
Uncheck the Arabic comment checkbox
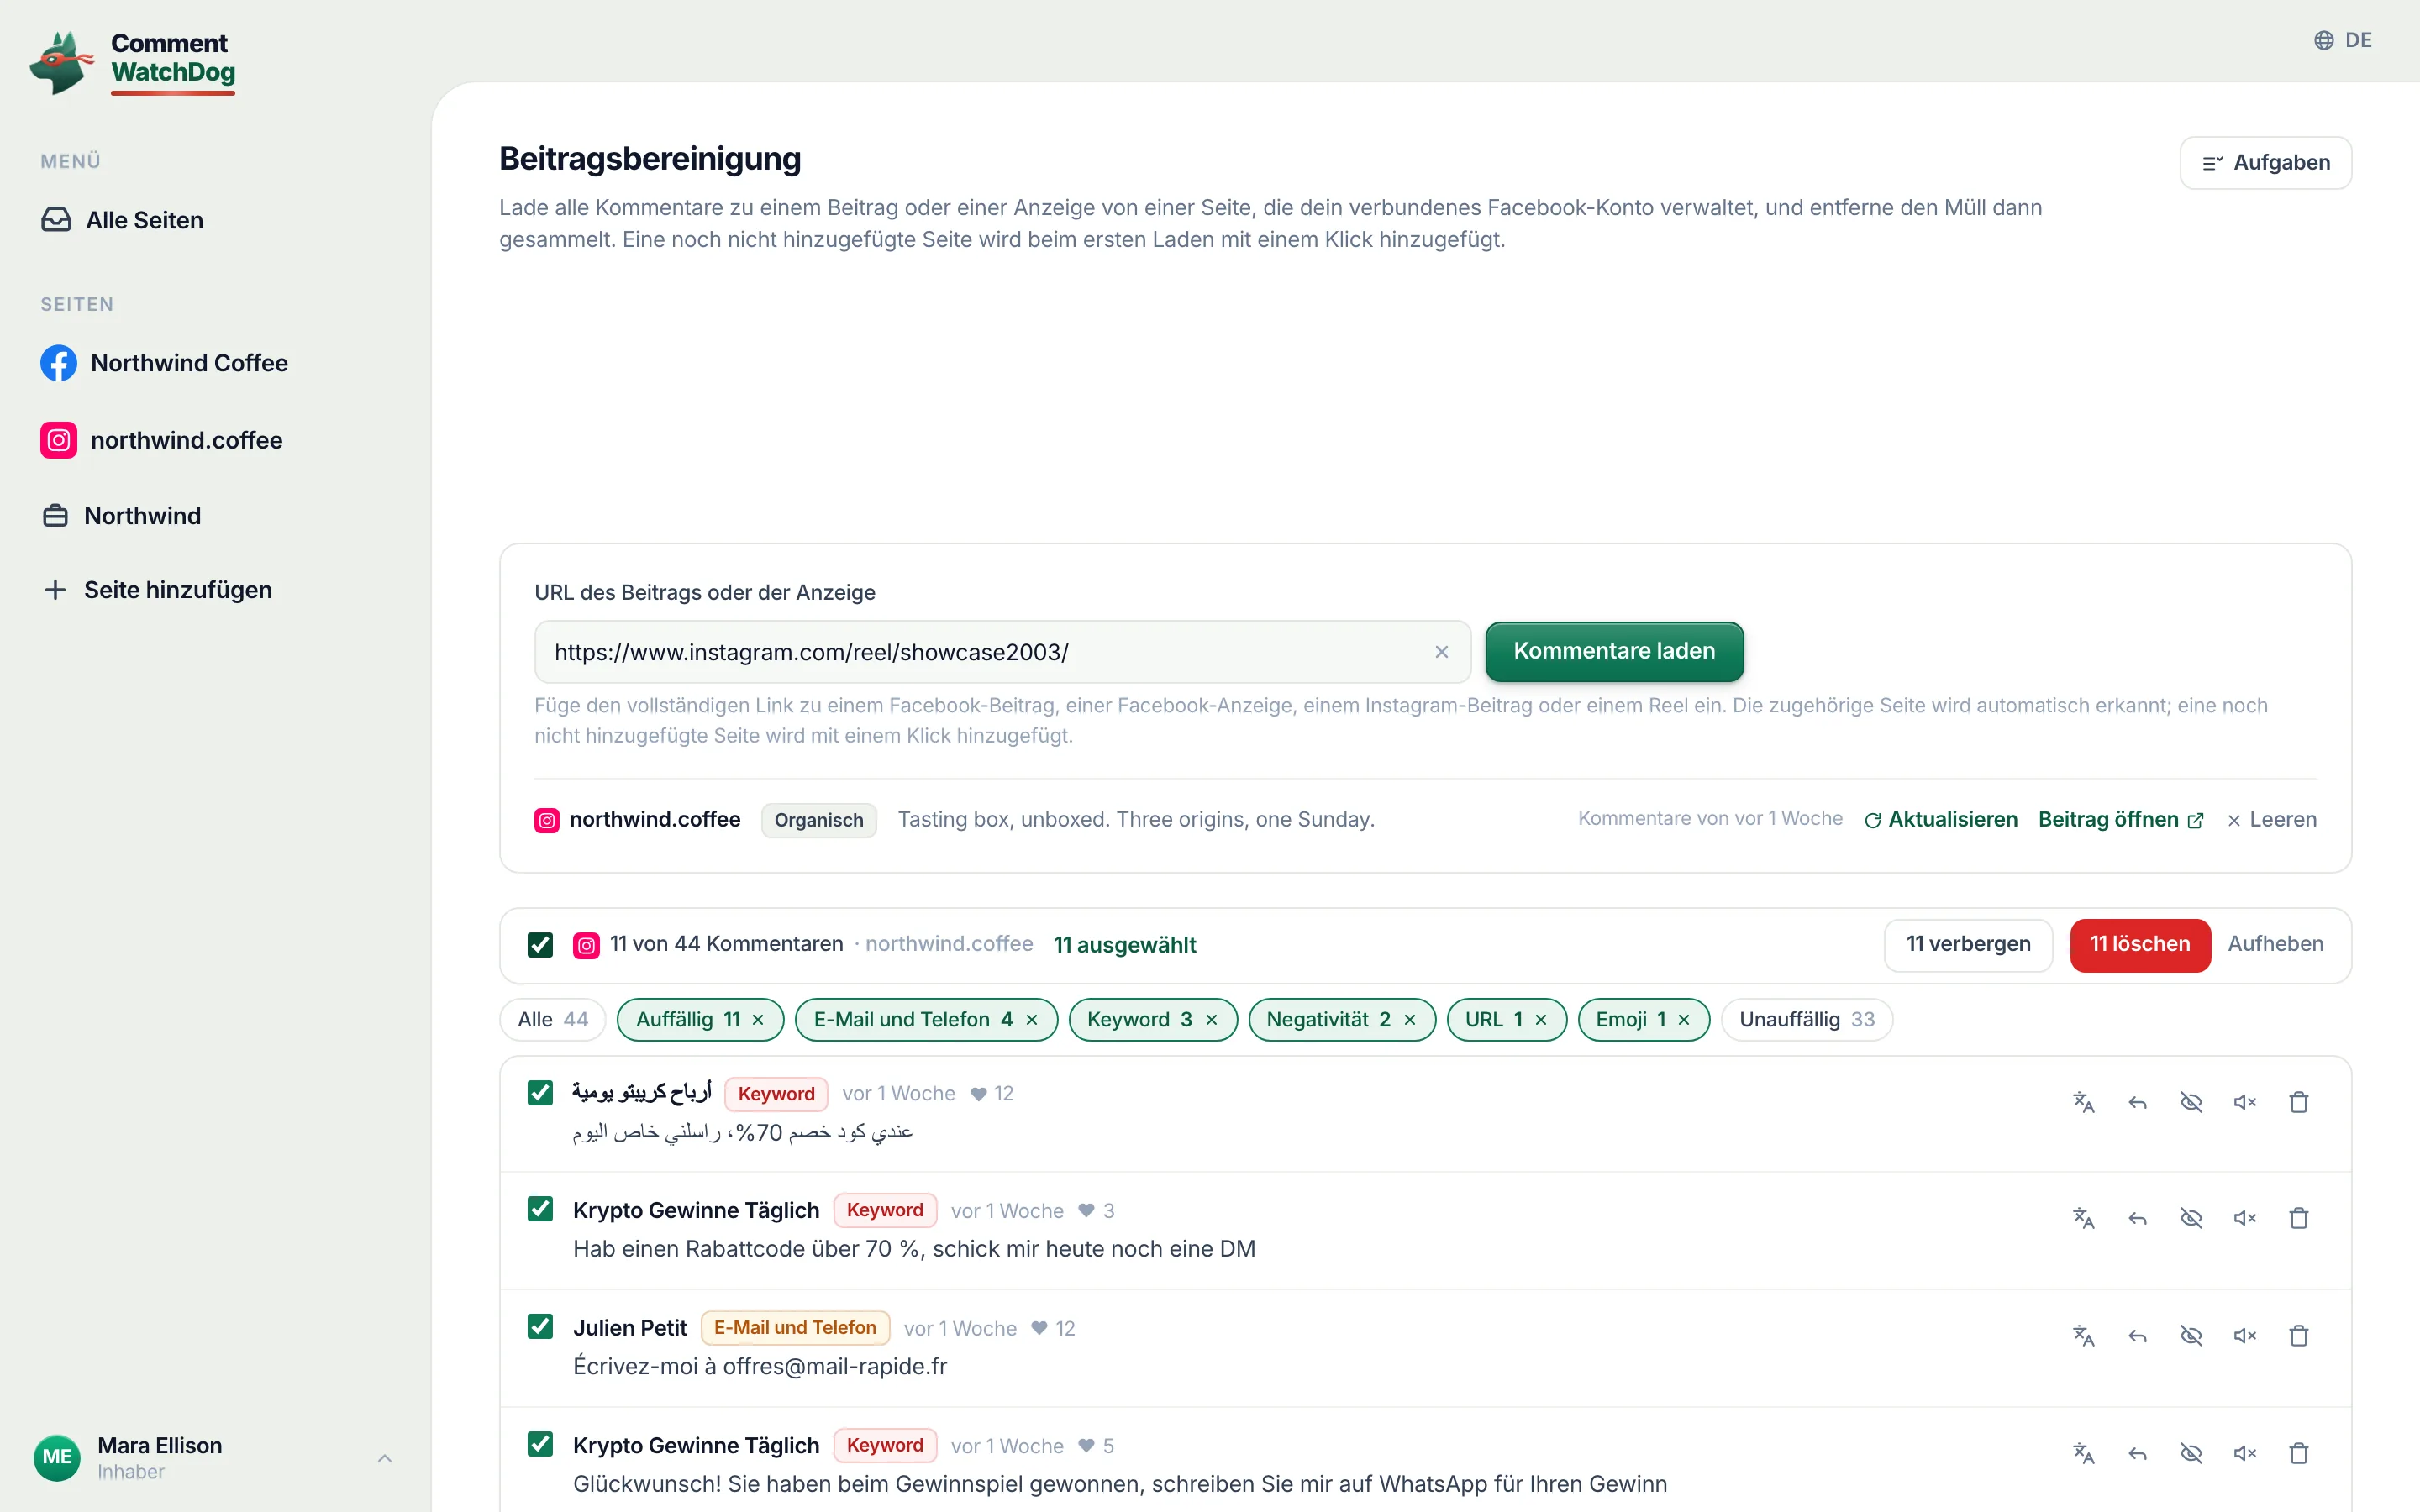click(540, 1093)
